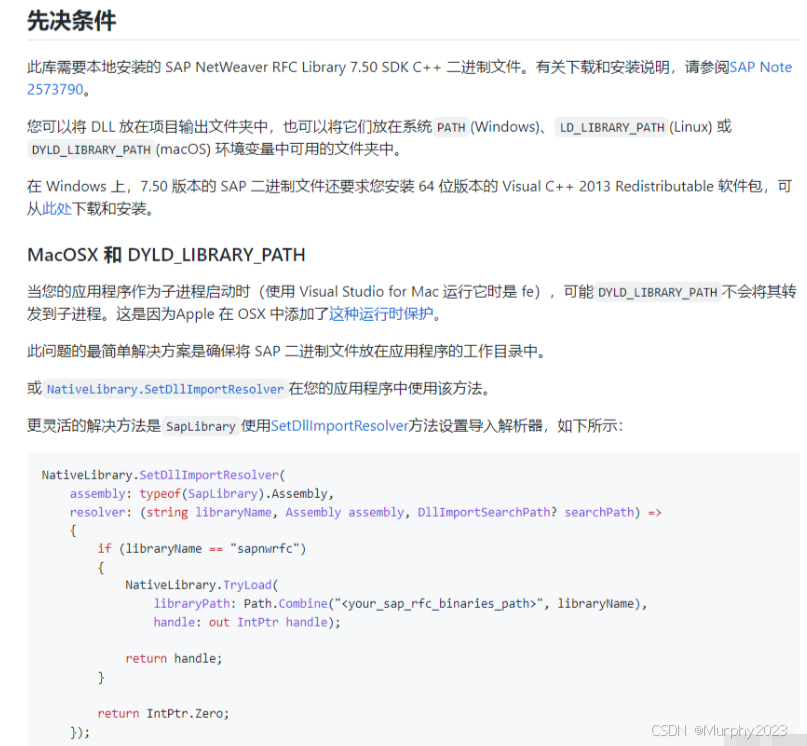Select the 先决条件 heading
The image size is (807, 746).
[71, 21]
